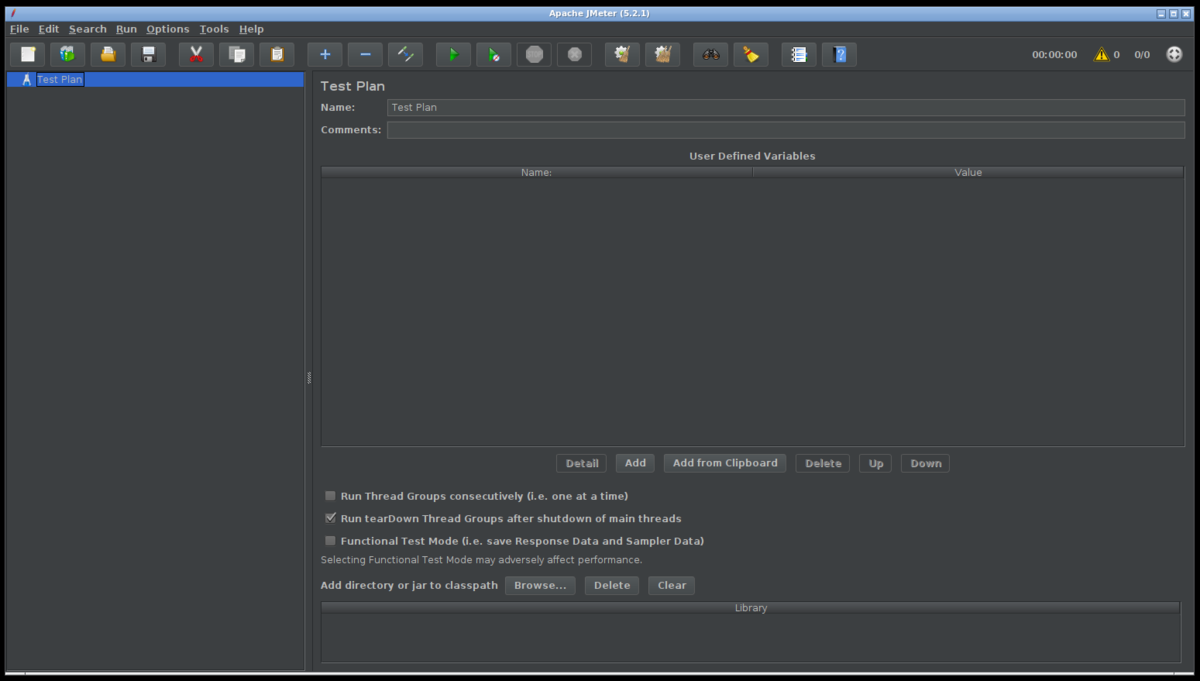Open the File menu
Image resolution: width=1200 pixels, height=681 pixels.
click(x=19, y=29)
